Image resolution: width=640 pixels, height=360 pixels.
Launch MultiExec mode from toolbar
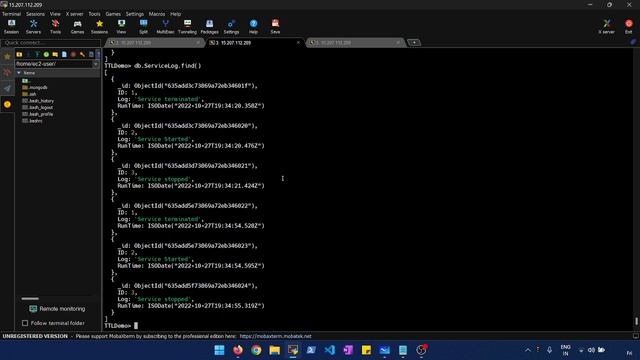pos(165,27)
